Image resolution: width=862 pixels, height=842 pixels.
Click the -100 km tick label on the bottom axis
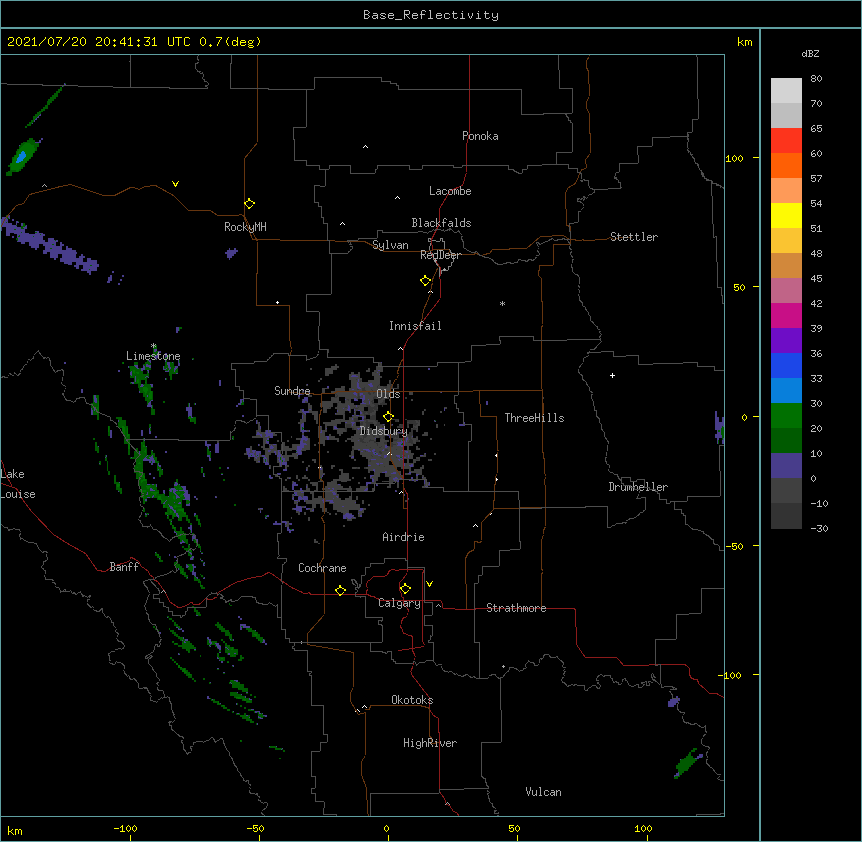[x=125, y=828]
